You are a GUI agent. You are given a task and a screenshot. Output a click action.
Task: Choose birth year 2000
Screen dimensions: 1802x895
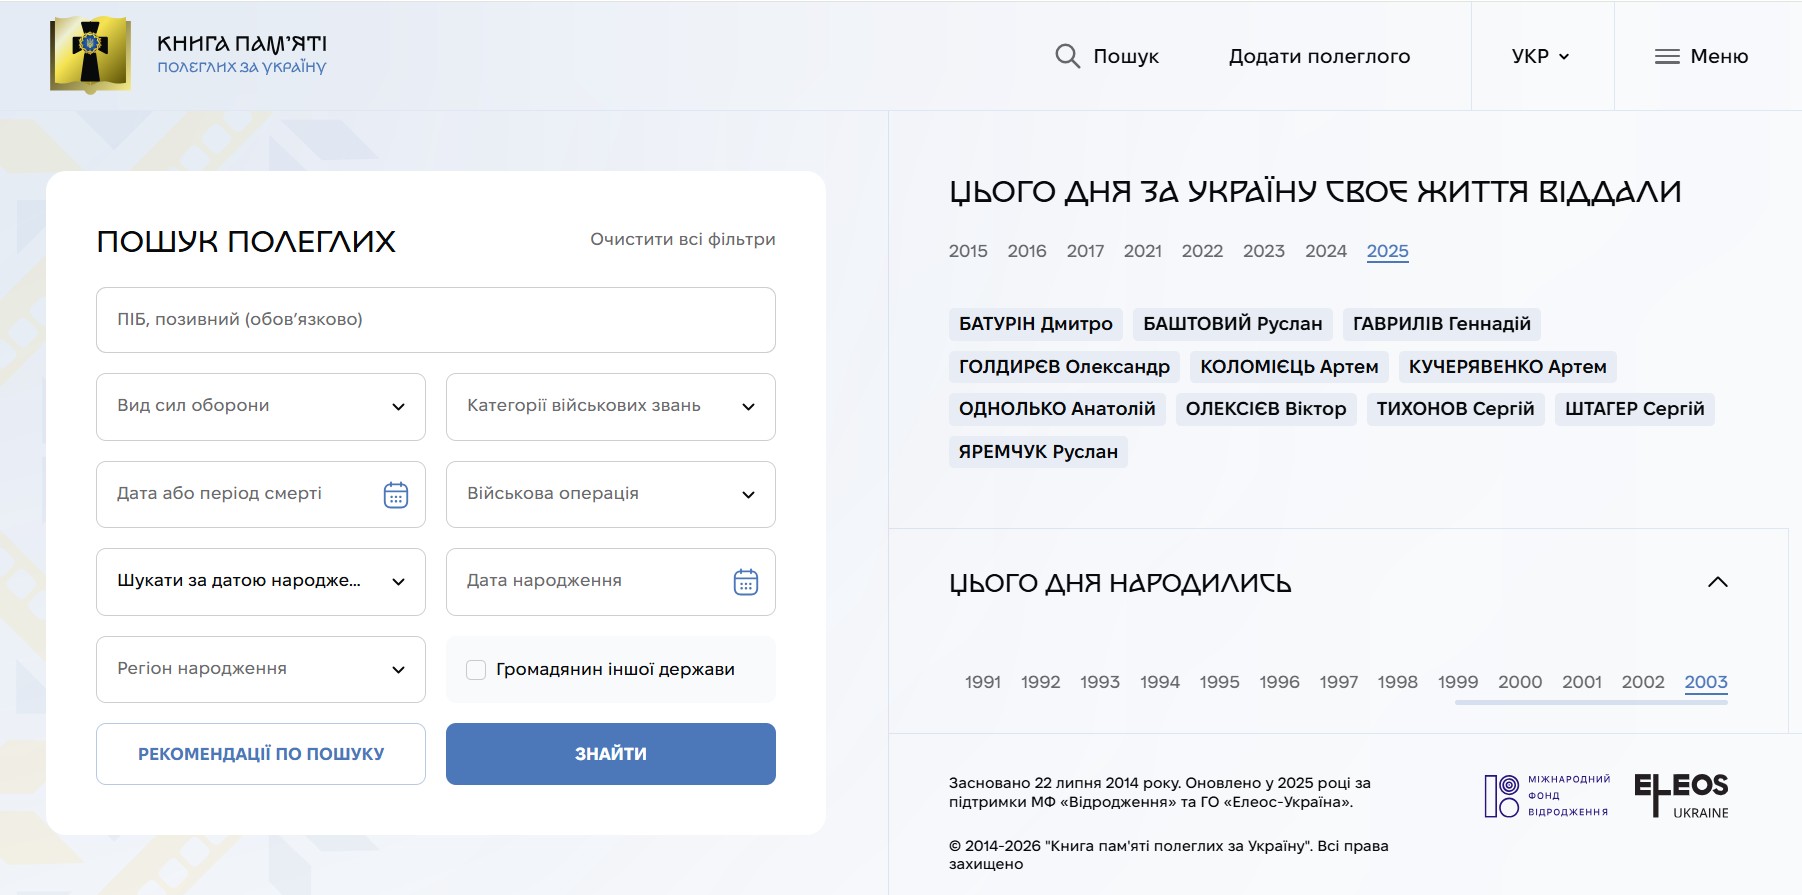click(x=1520, y=682)
